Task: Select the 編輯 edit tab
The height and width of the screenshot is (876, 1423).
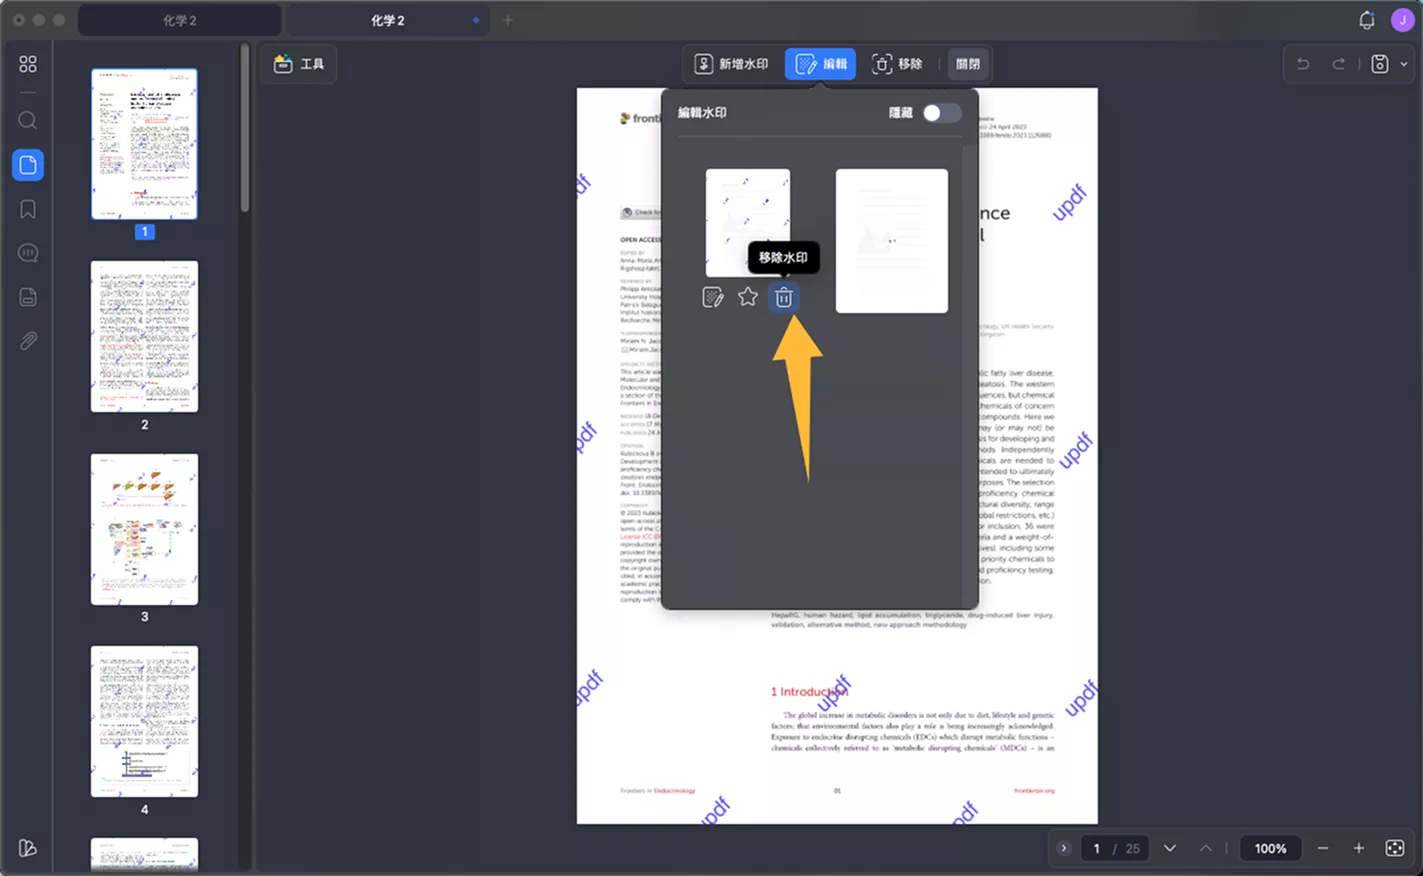Action: click(821, 64)
